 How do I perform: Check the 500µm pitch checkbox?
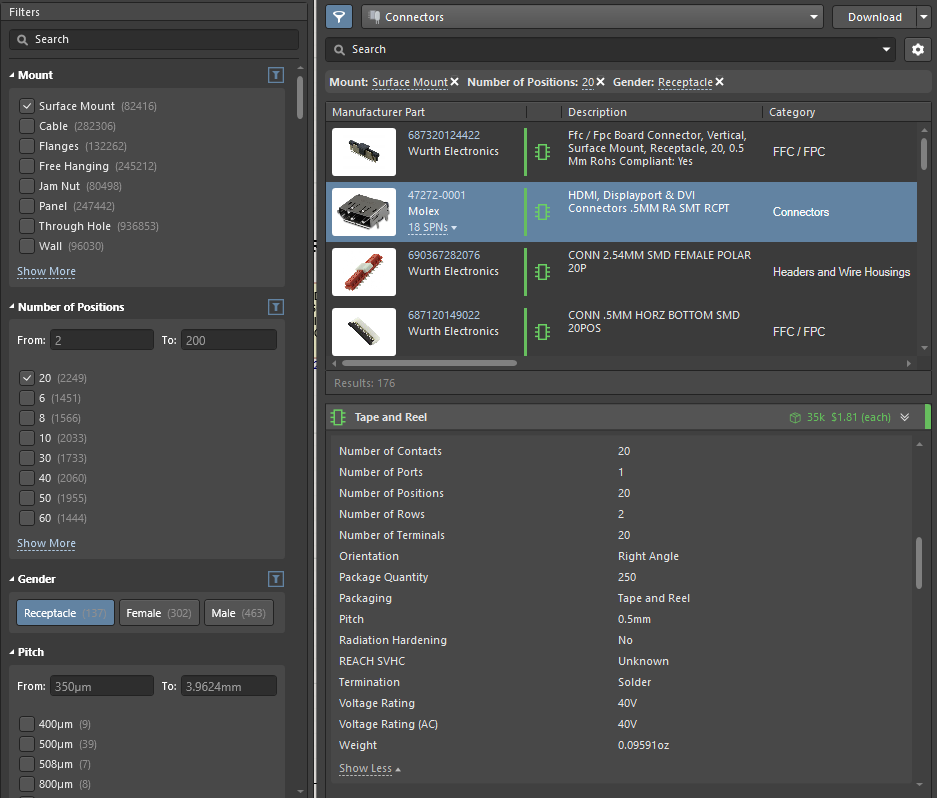coord(27,744)
